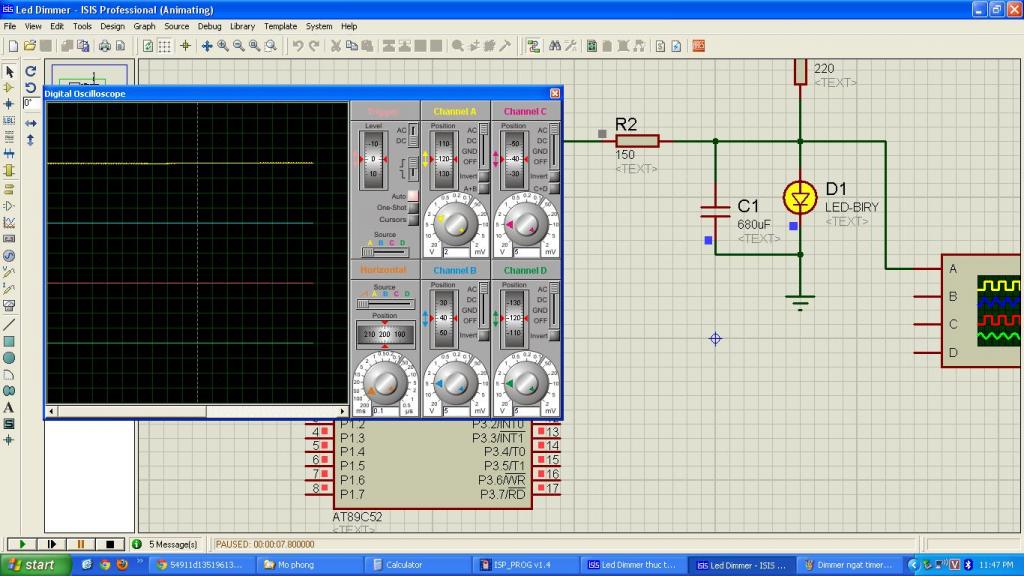Turn on oscilloscope Cursors
Image resolution: width=1024 pixels, height=576 pixels.
coord(412,220)
